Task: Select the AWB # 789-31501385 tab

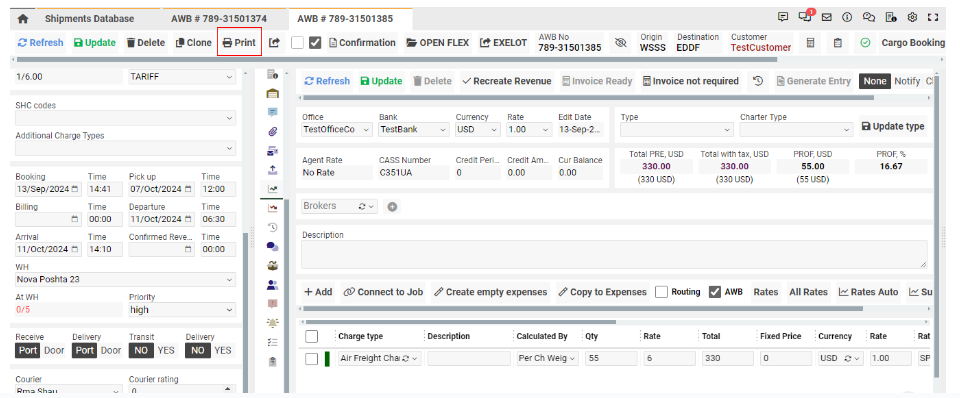Action: 345,19
